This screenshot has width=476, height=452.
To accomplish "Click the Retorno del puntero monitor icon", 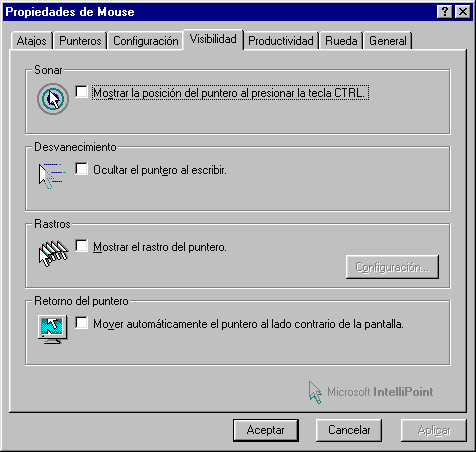I will (52, 329).
